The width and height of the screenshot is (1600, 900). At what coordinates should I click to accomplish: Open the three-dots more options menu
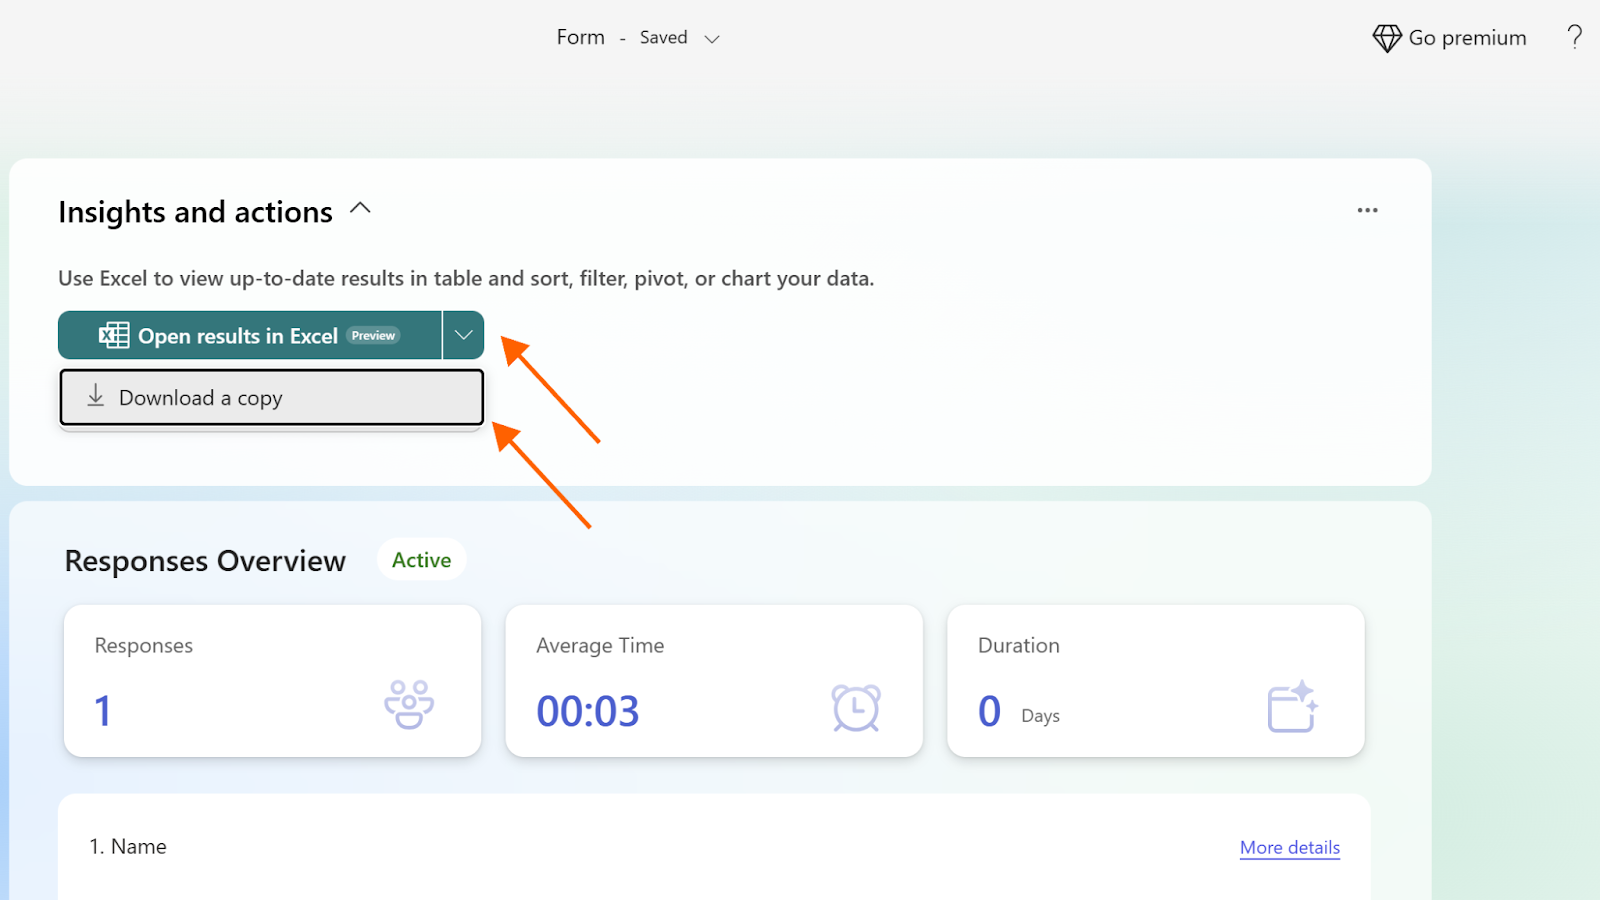pyautogui.click(x=1367, y=210)
